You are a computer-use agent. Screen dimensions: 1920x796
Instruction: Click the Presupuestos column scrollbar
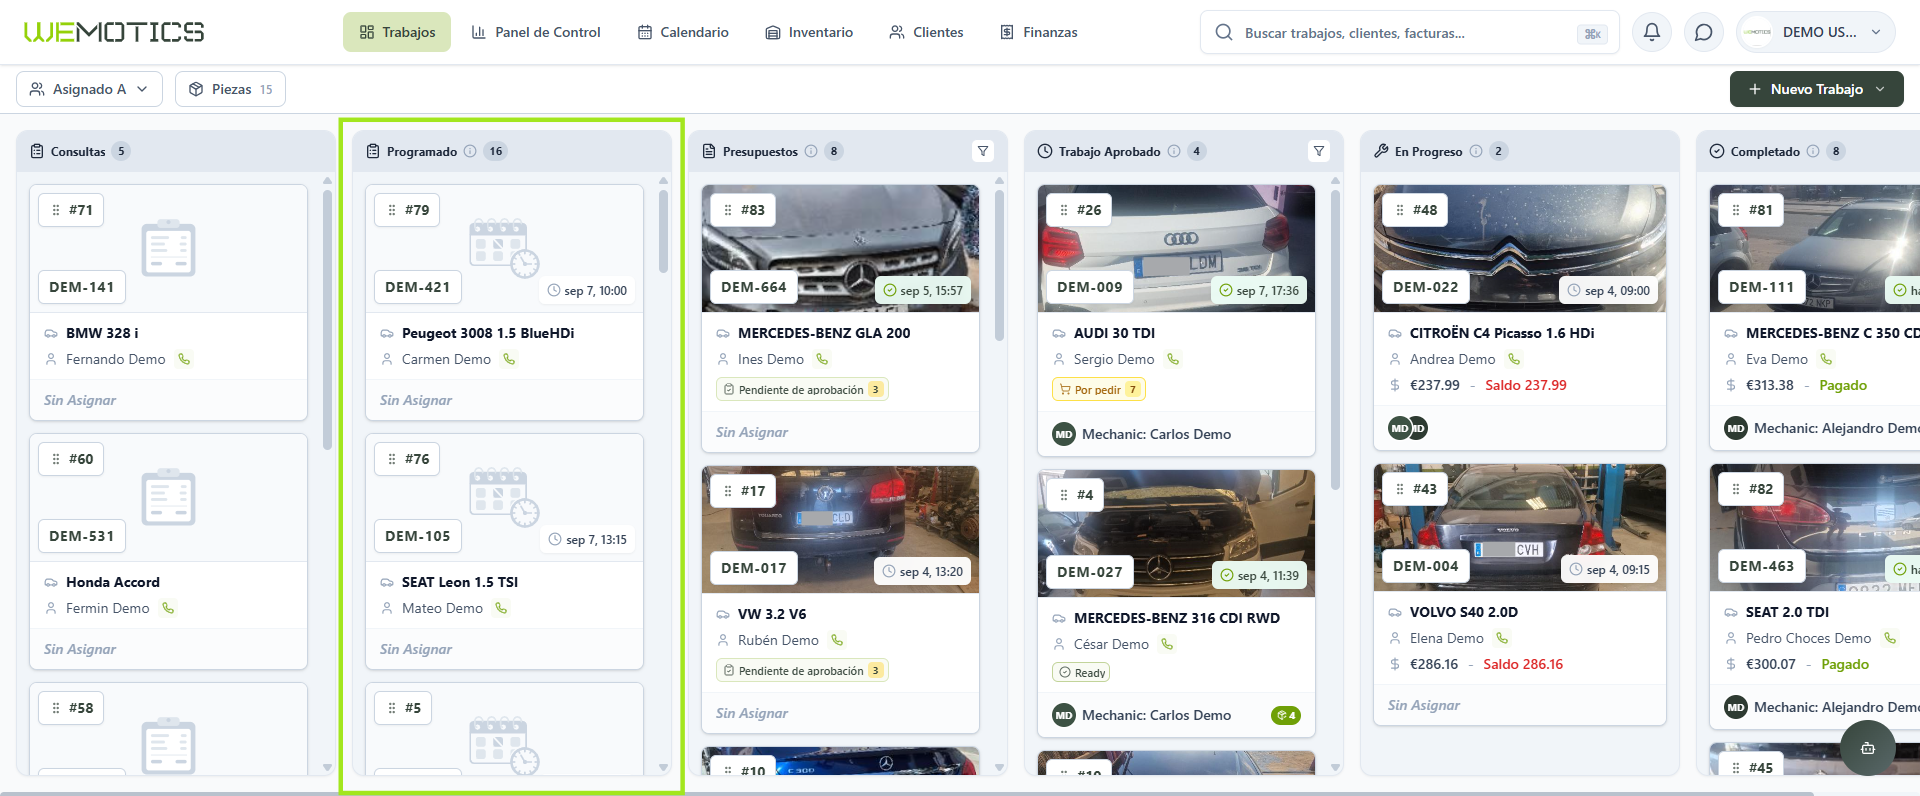click(x=999, y=265)
